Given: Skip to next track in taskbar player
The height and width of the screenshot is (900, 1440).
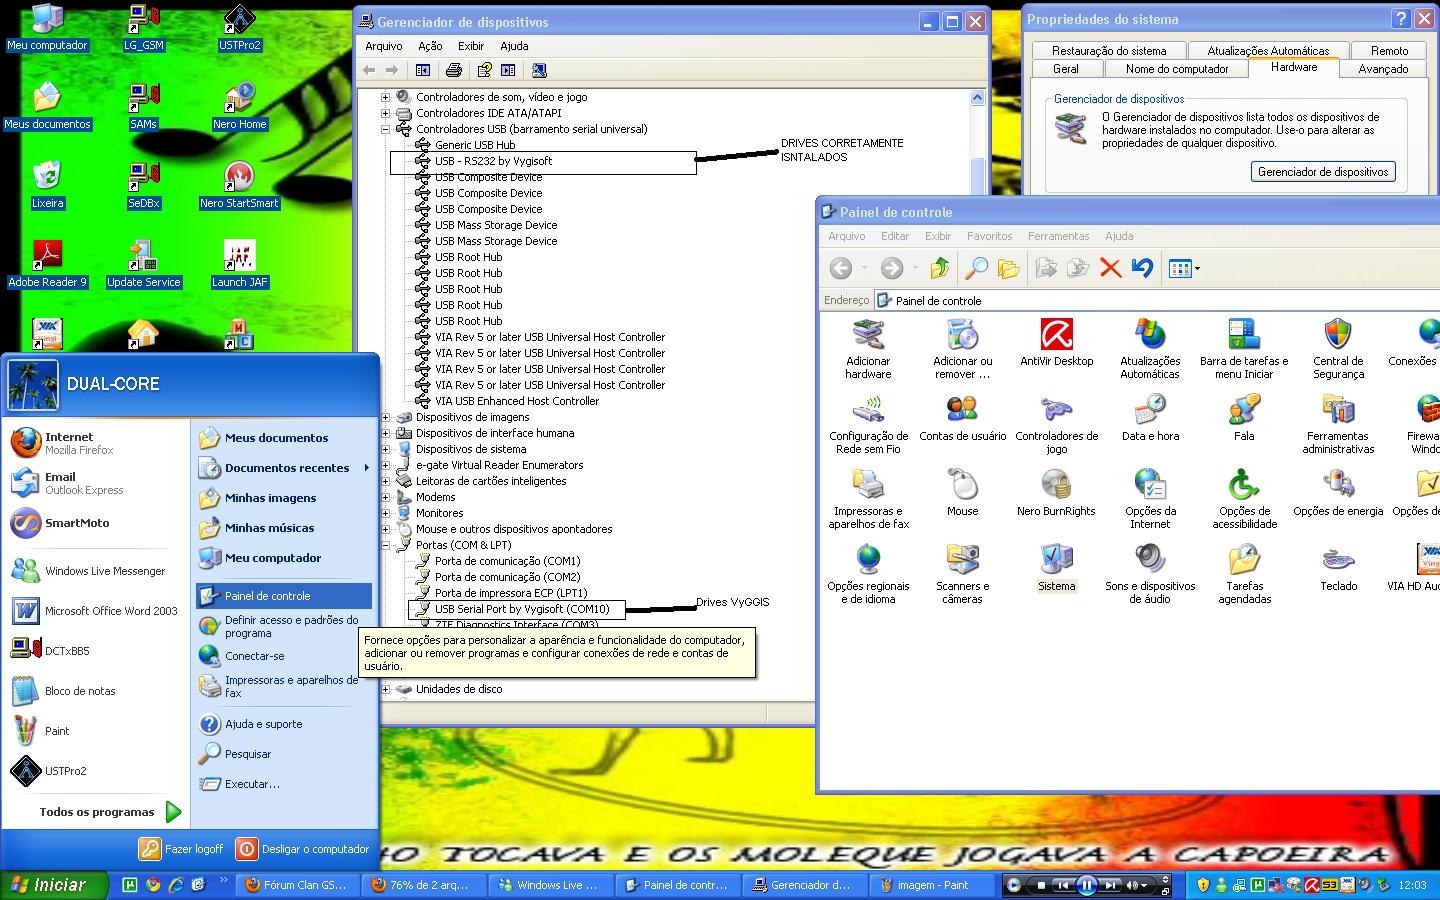Looking at the screenshot, I should click(1110, 885).
